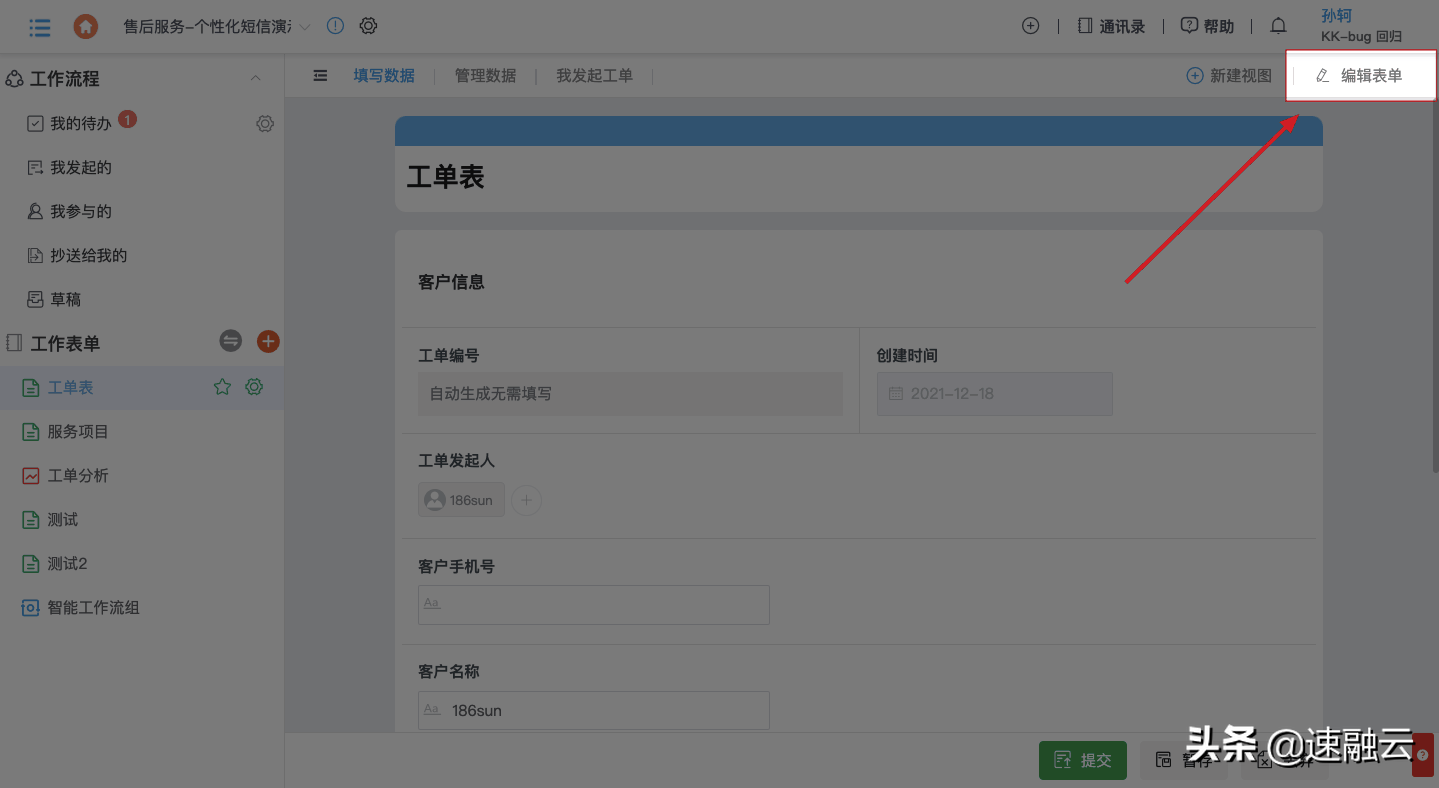Favorite 工单表 with star icon

(222, 387)
